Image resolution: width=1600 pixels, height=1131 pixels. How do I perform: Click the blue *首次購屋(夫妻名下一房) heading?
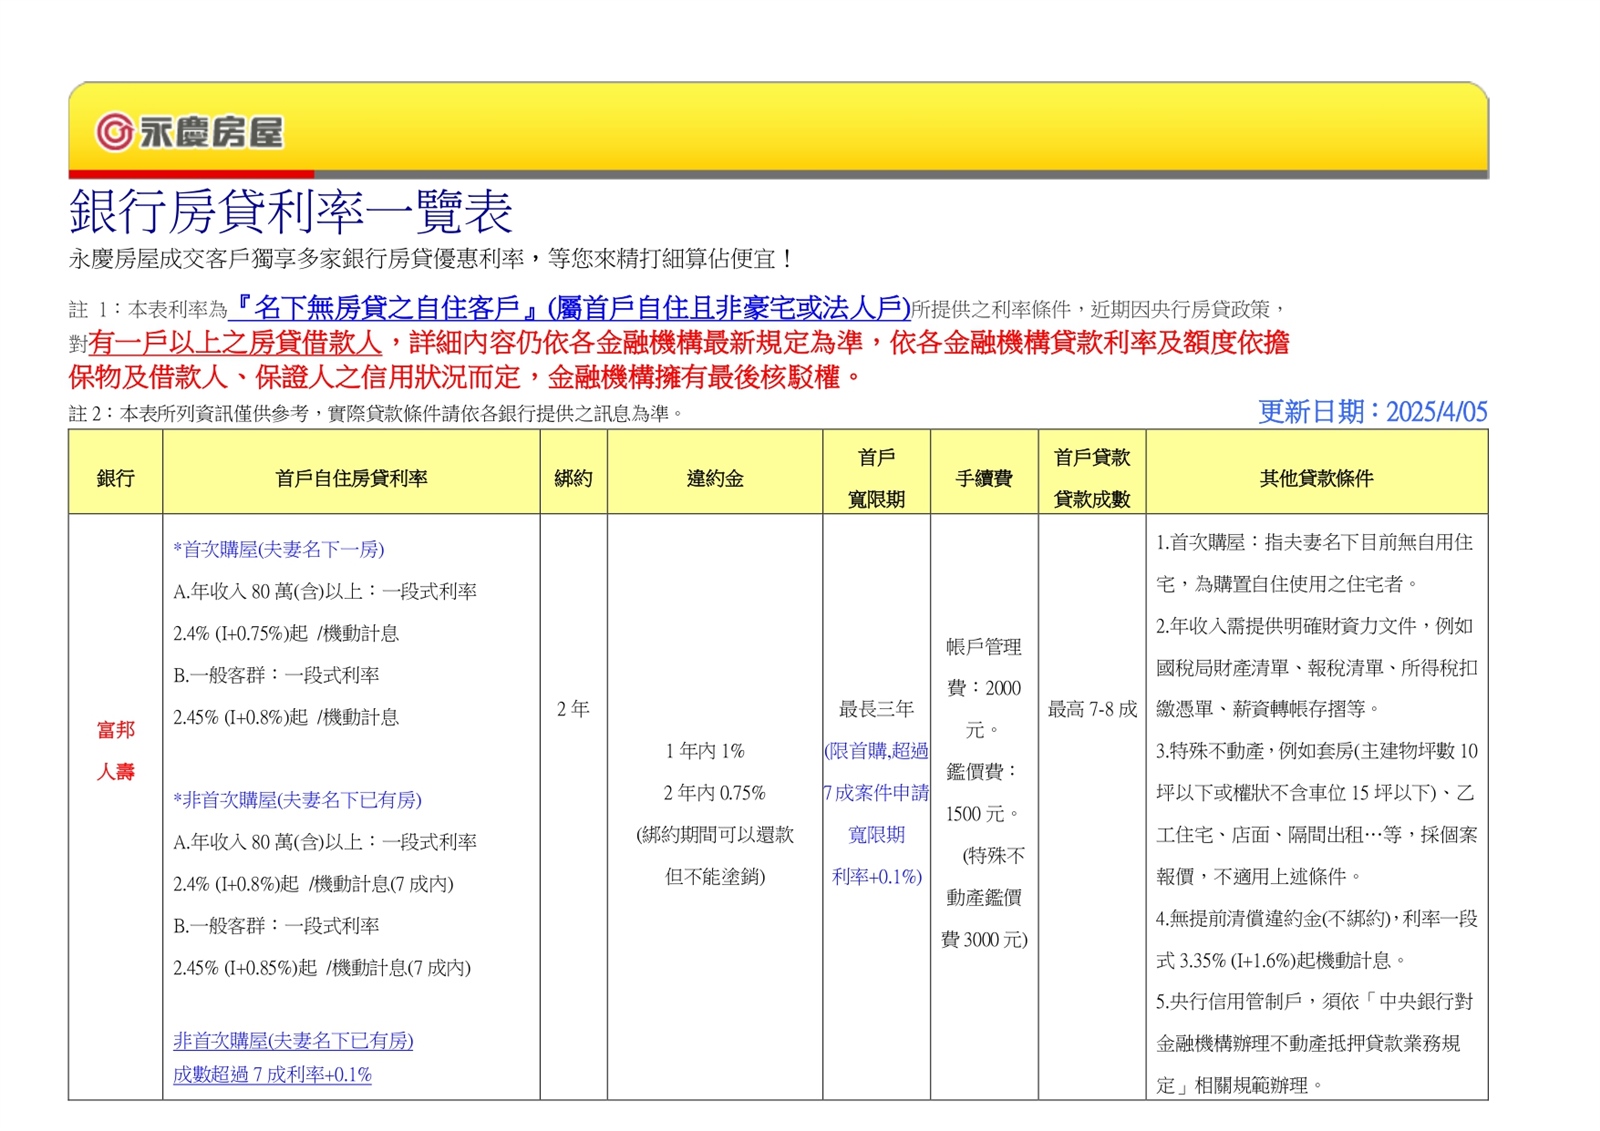[x=279, y=549]
